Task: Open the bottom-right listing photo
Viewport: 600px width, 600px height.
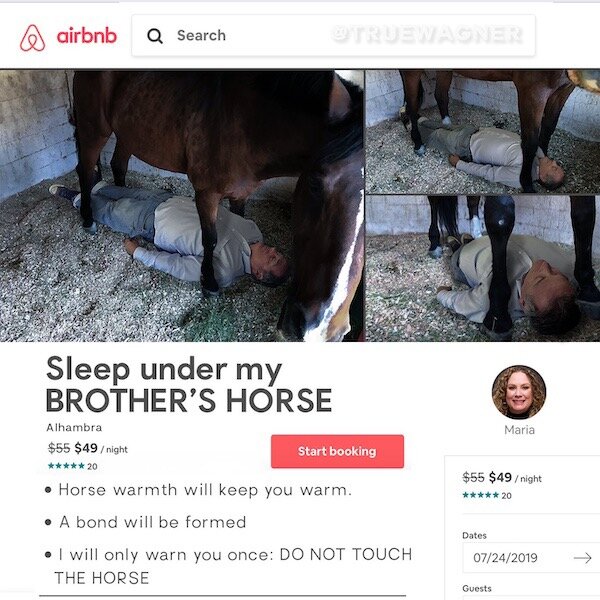Action: (x=483, y=269)
